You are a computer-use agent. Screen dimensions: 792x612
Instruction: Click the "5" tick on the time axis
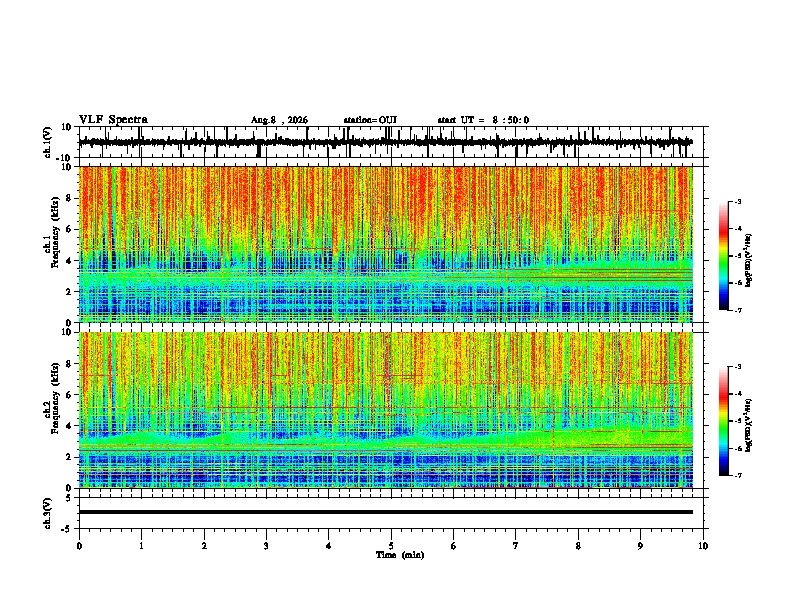[391, 546]
